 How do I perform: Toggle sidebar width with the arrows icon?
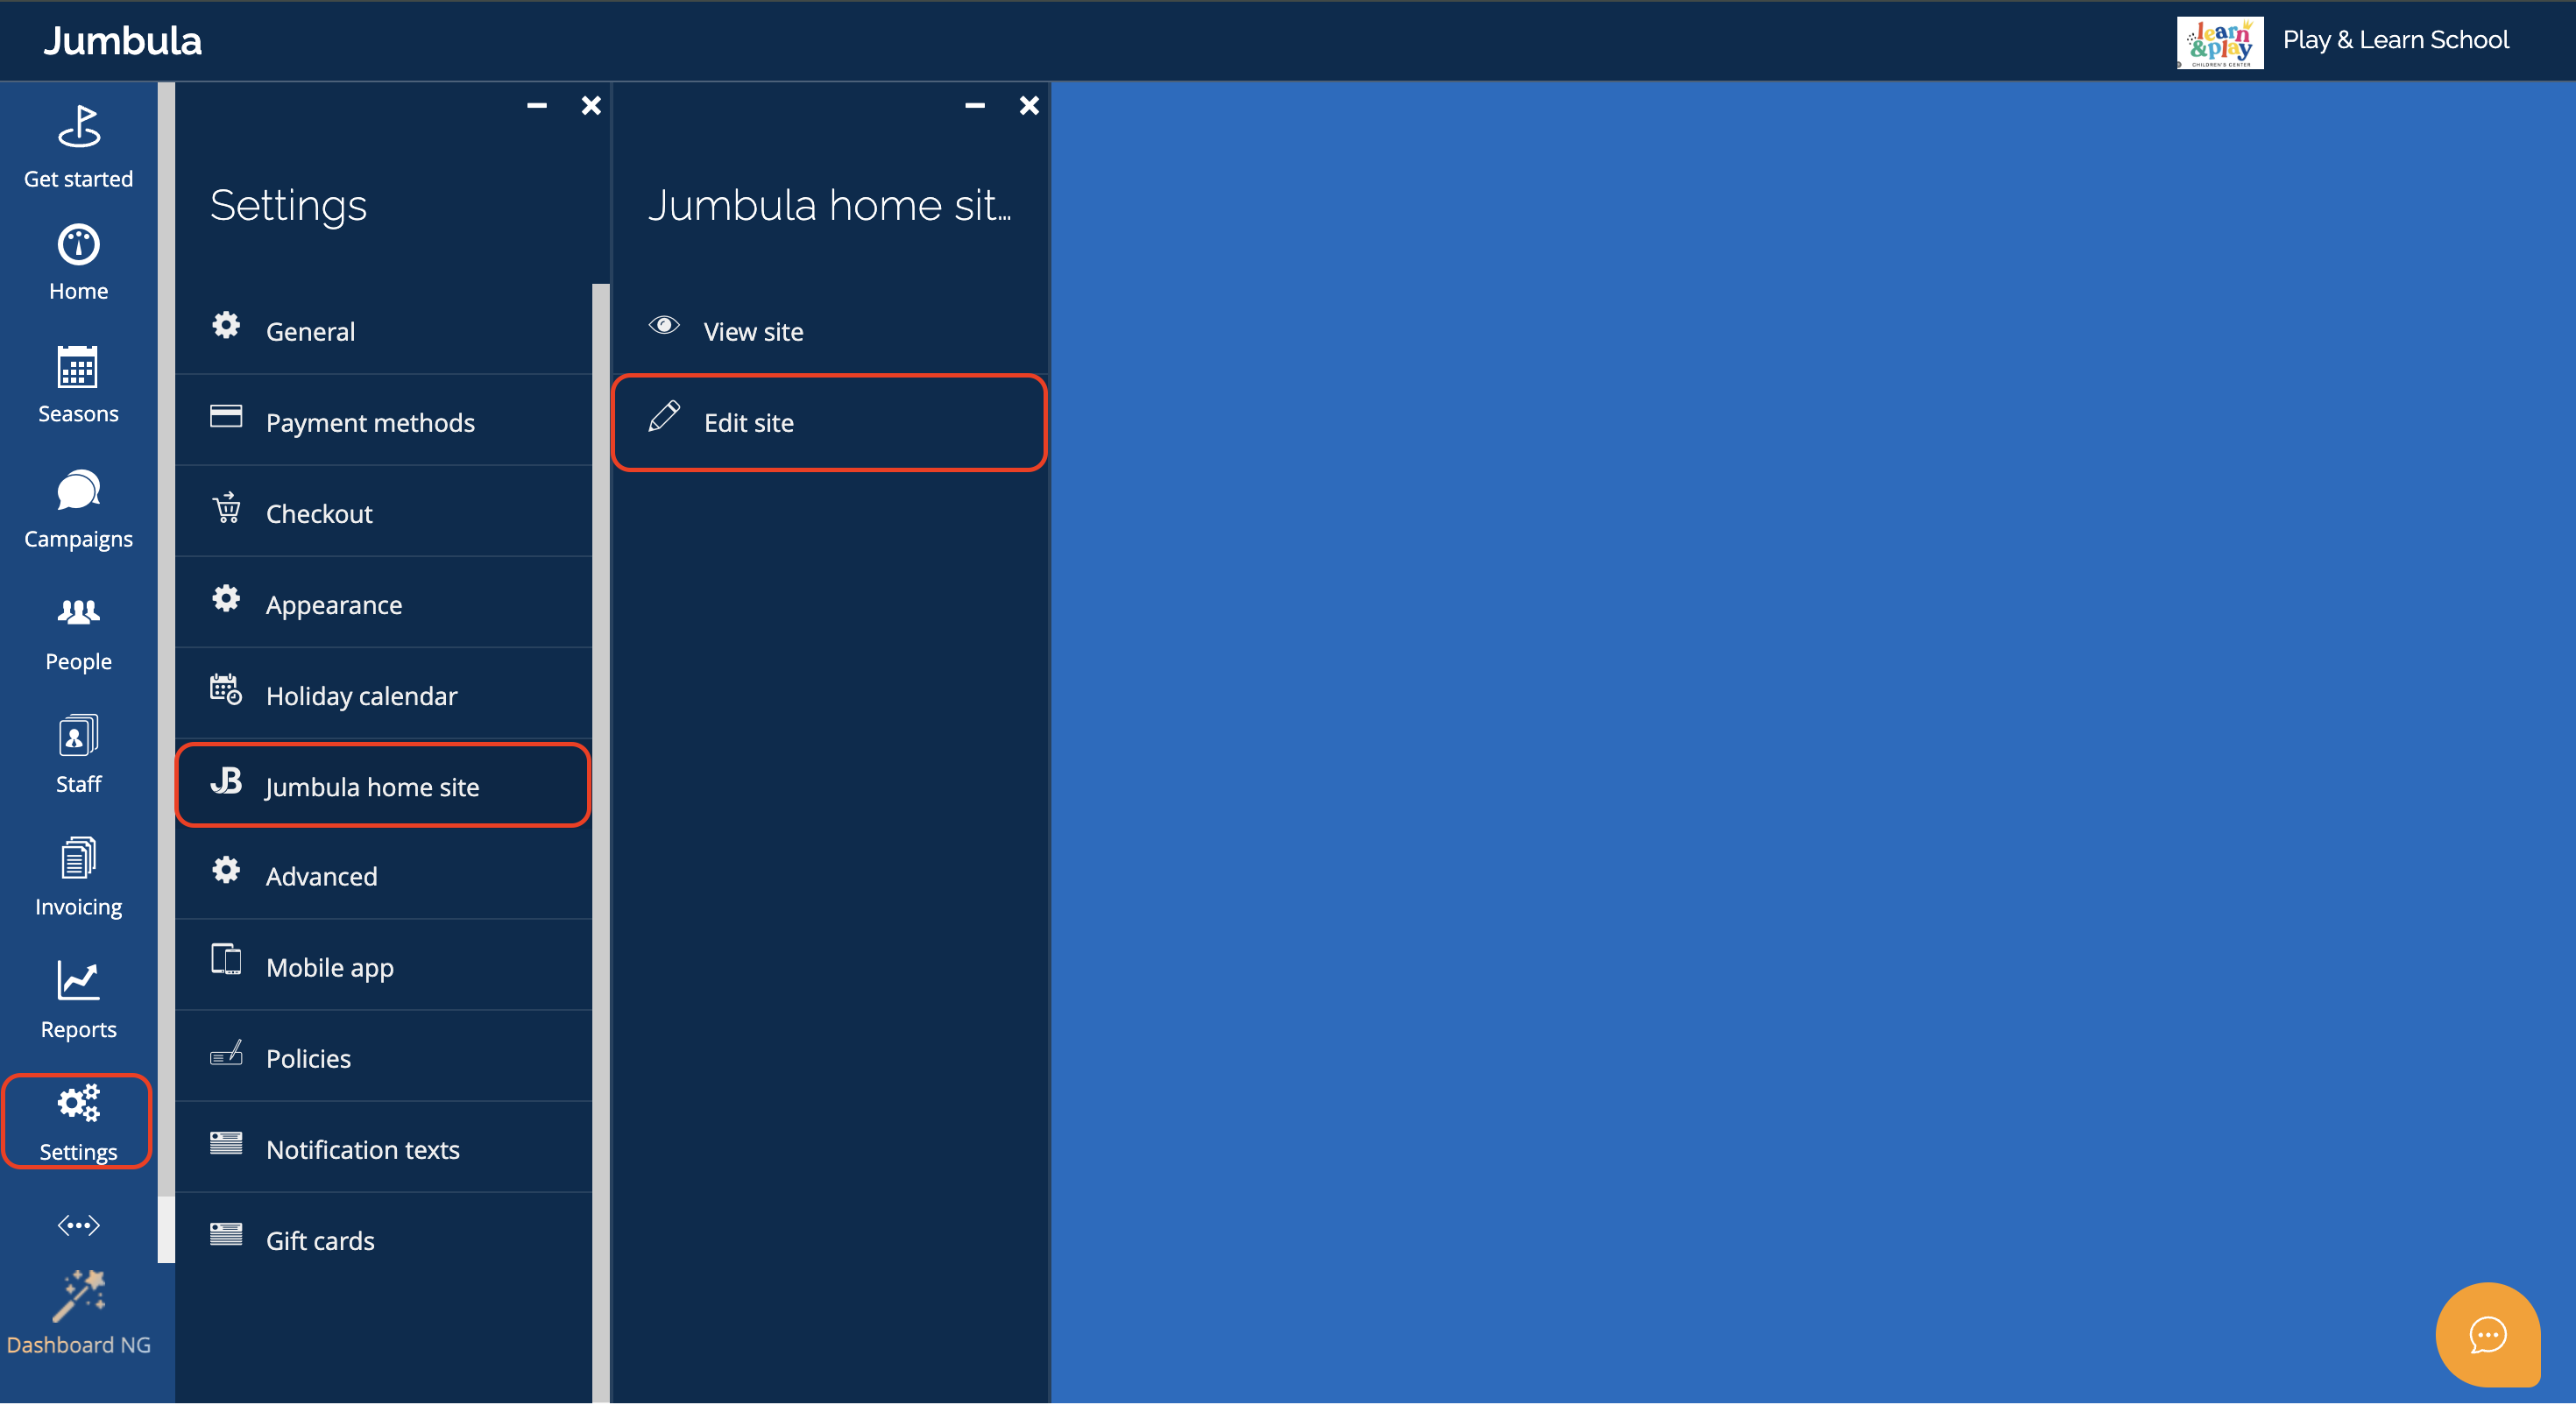78,1225
